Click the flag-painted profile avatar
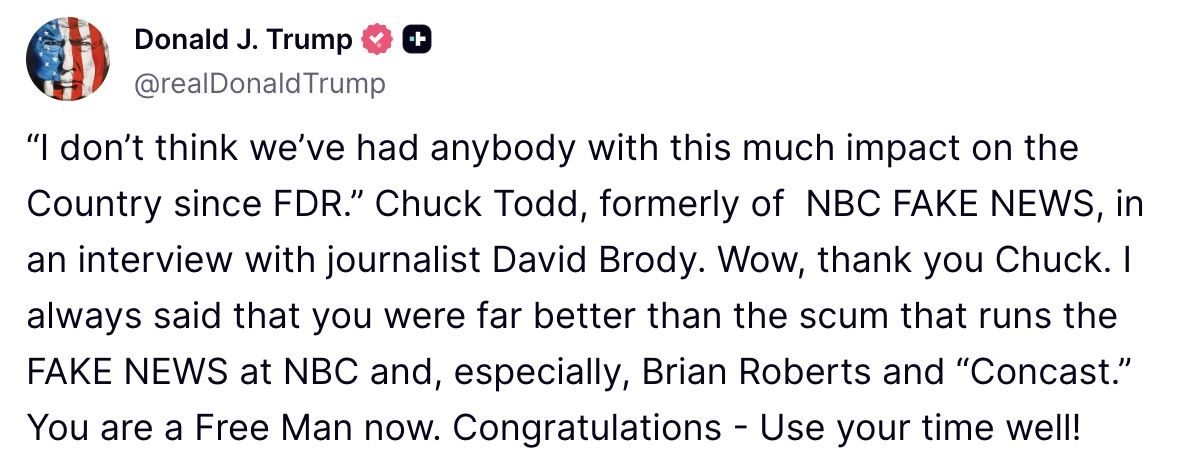The height and width of the screenshot is (460, 1196). pos(68,58)
